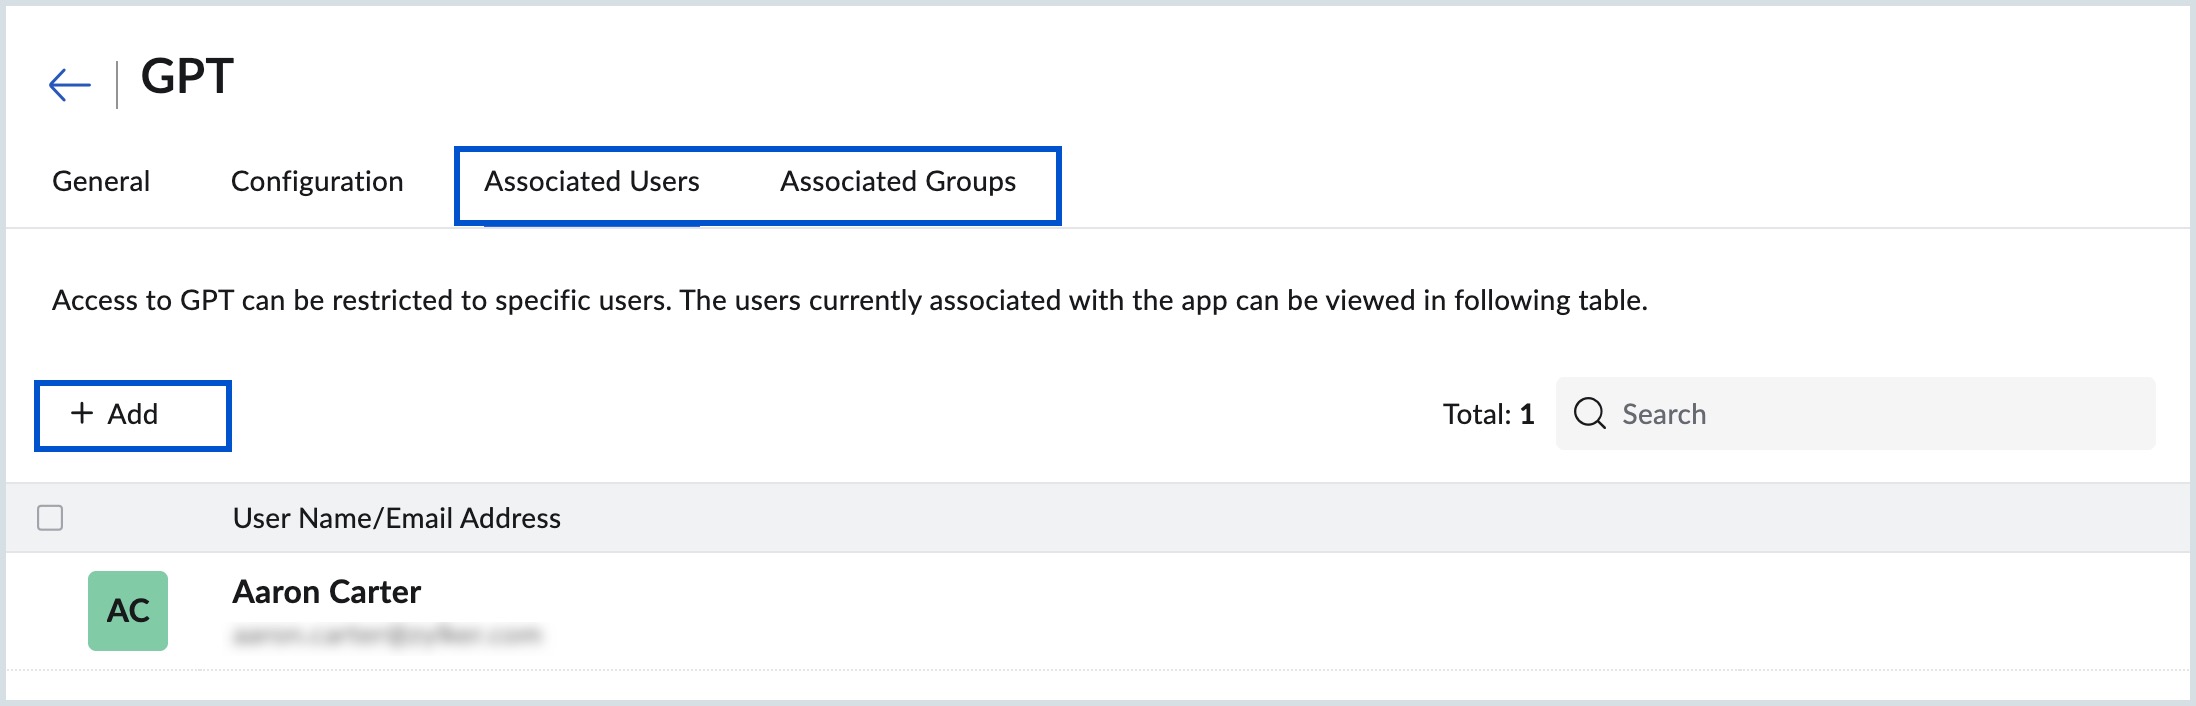Click the magnifier search icon
Image resolution: width=2196 pixels, height=706 pixels.
[1589, 413]
